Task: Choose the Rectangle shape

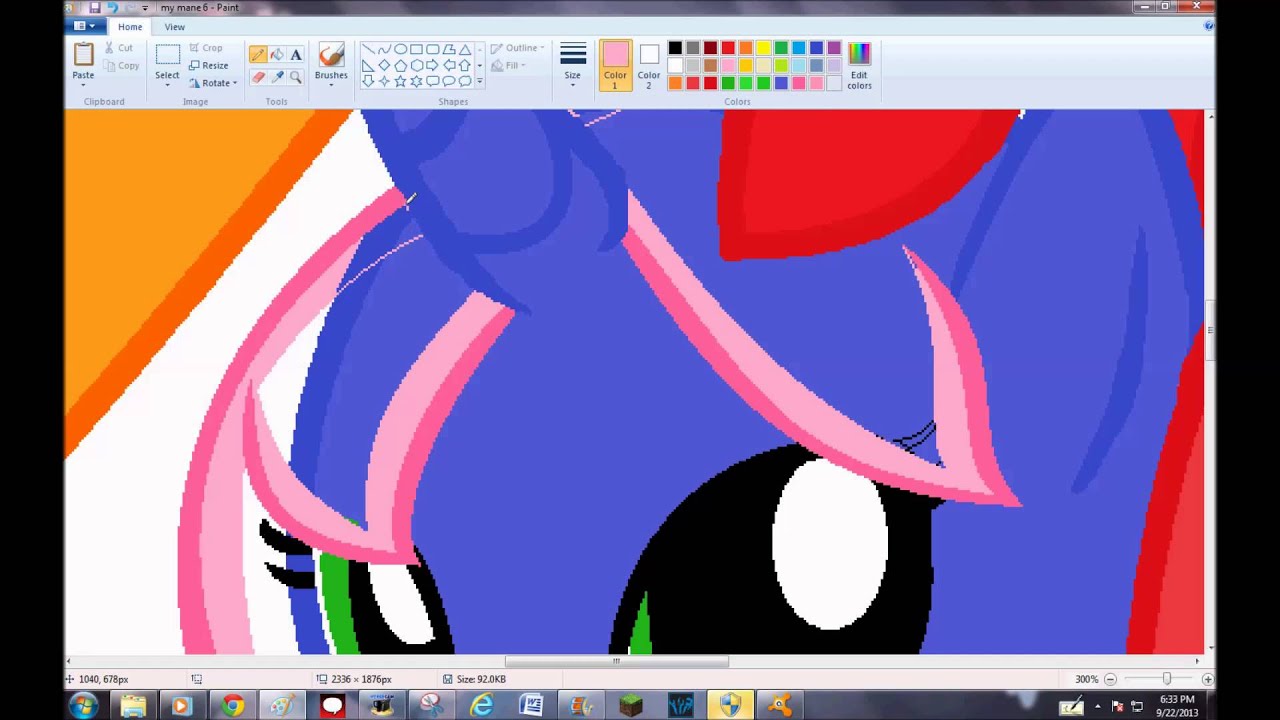Action: (x=416, y=49)
